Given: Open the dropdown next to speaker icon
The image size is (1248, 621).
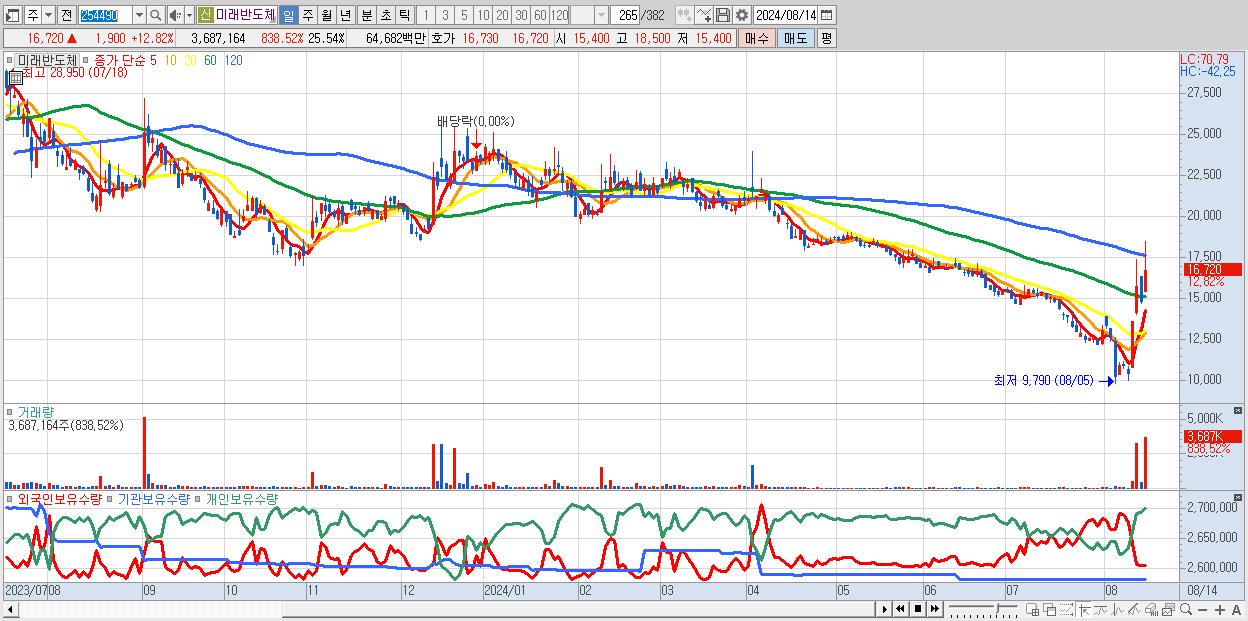Looking at the screenshot, I should click(x=189, y=15).
